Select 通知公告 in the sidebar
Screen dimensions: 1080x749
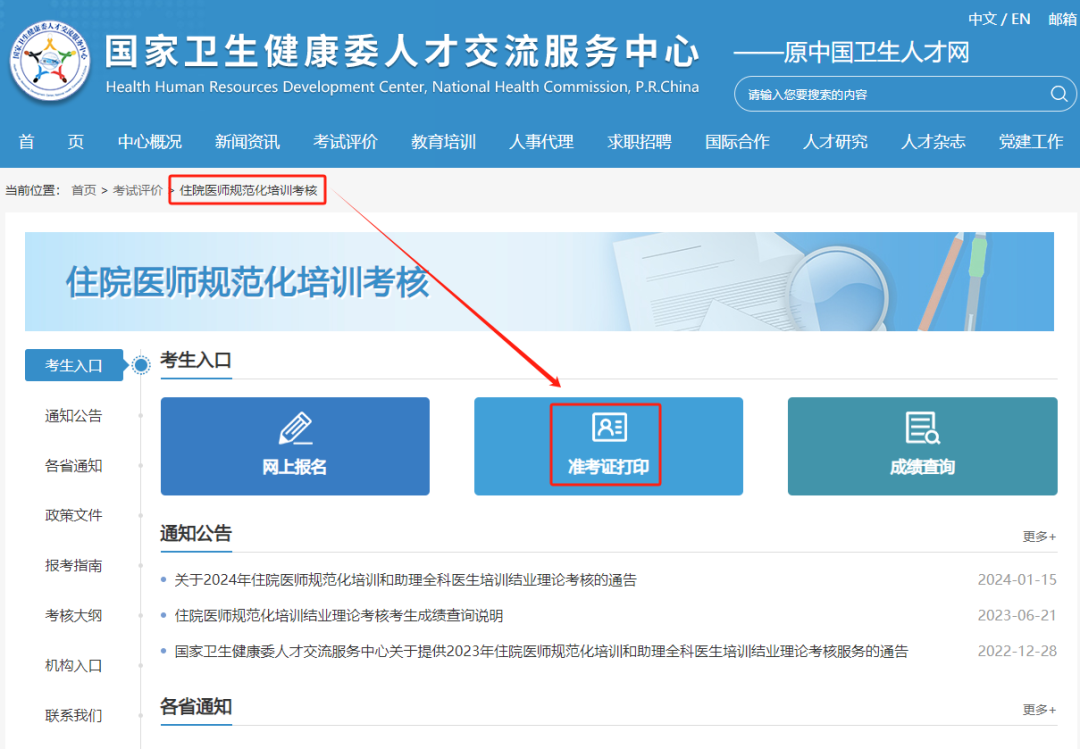(x=74, y=415)
